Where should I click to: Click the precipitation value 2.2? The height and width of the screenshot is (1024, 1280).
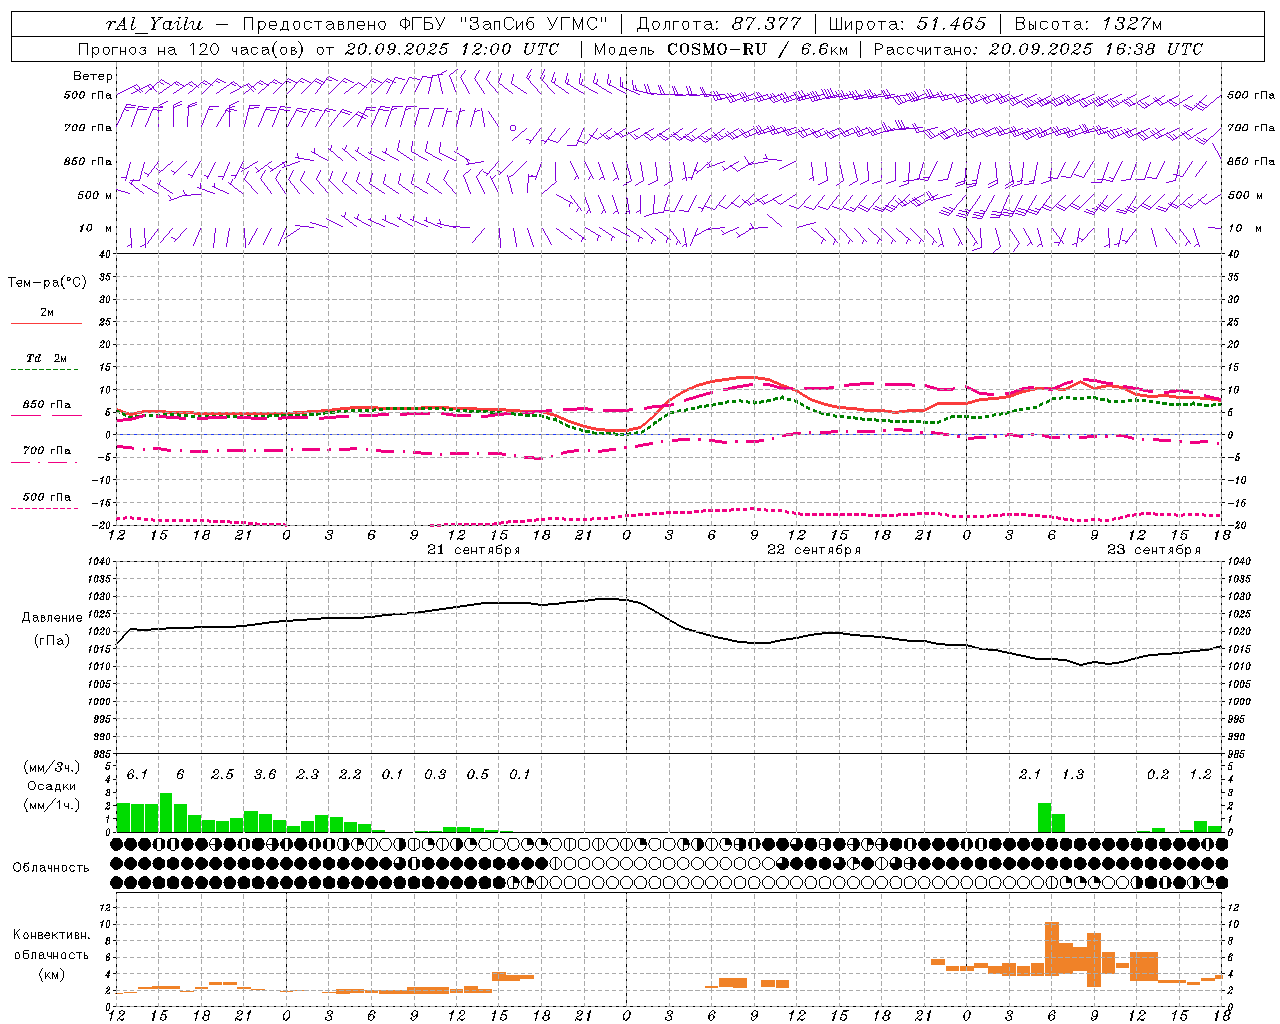point(350,775)
